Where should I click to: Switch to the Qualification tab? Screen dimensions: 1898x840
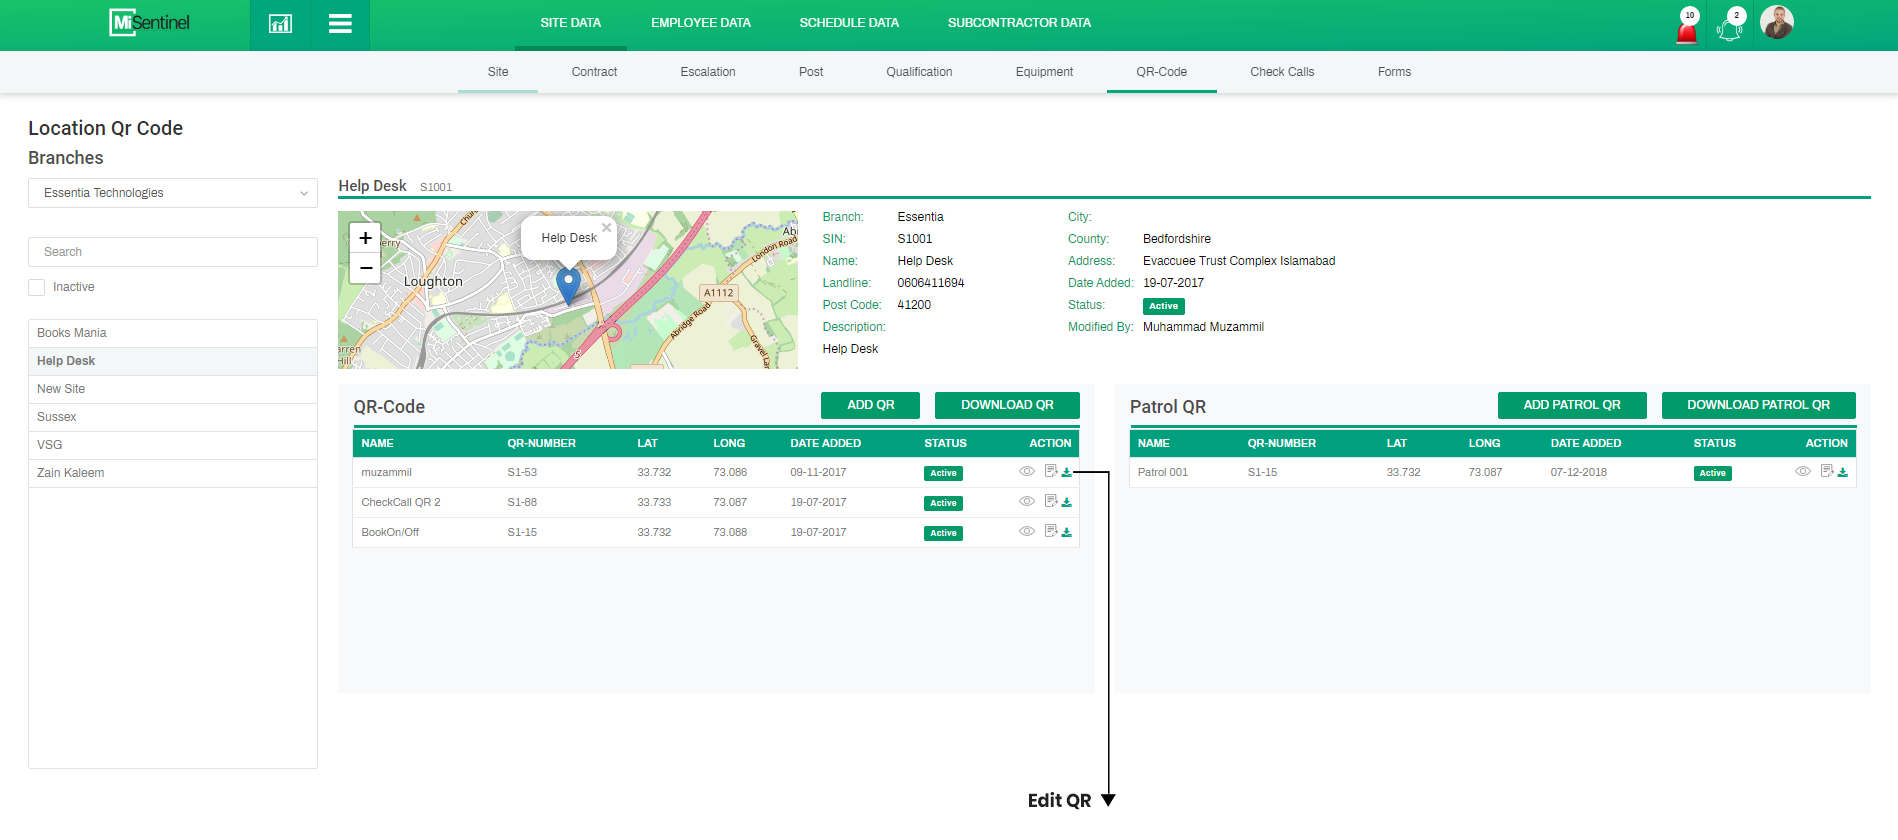click(919, 72)
